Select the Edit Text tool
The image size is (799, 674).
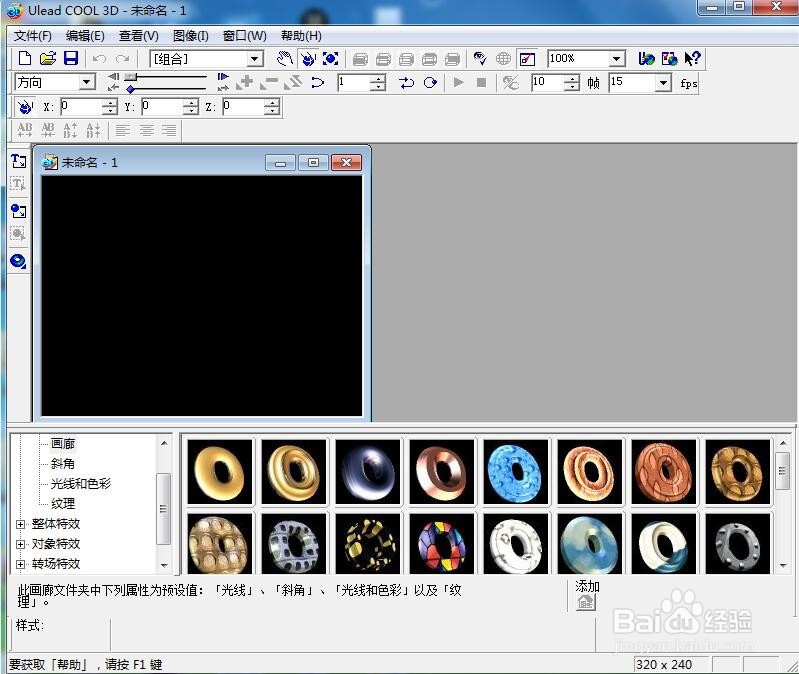tap(18, 184)
